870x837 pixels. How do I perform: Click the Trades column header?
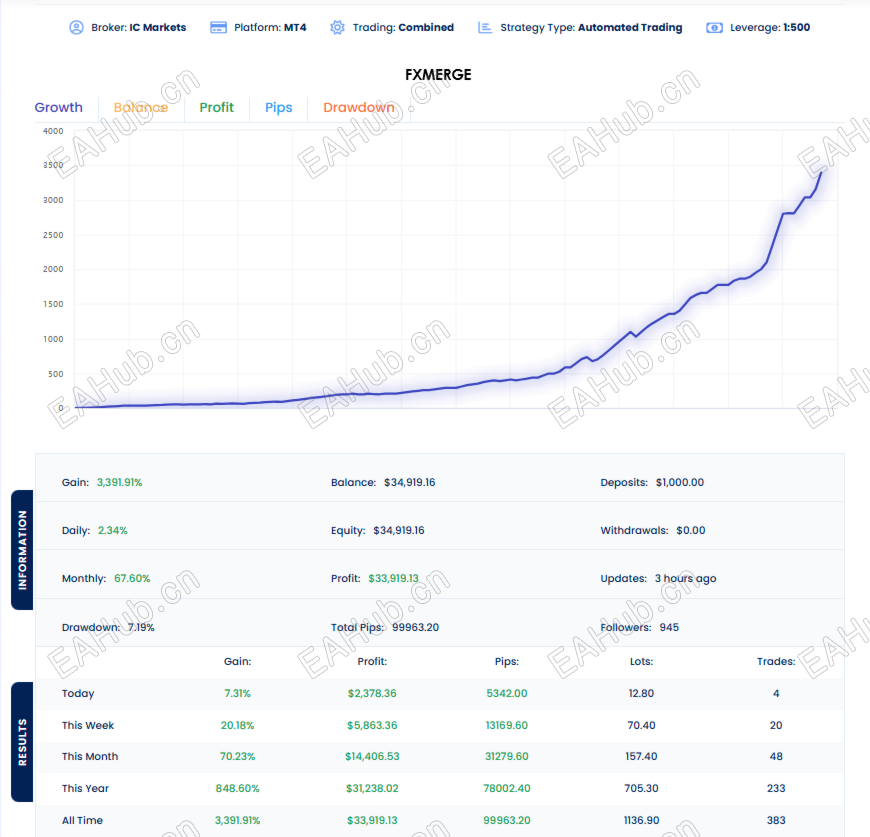point(776,661)
